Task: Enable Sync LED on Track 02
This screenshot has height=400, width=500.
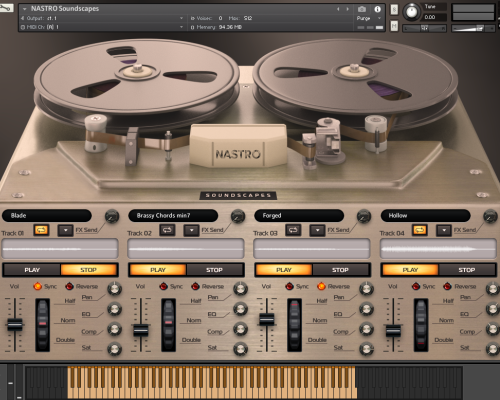Action: coord(163,286)
